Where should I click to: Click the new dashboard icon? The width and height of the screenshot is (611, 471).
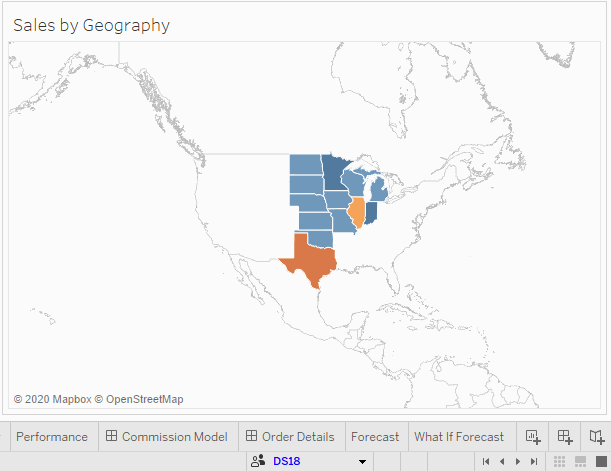[x=565, y=437]
